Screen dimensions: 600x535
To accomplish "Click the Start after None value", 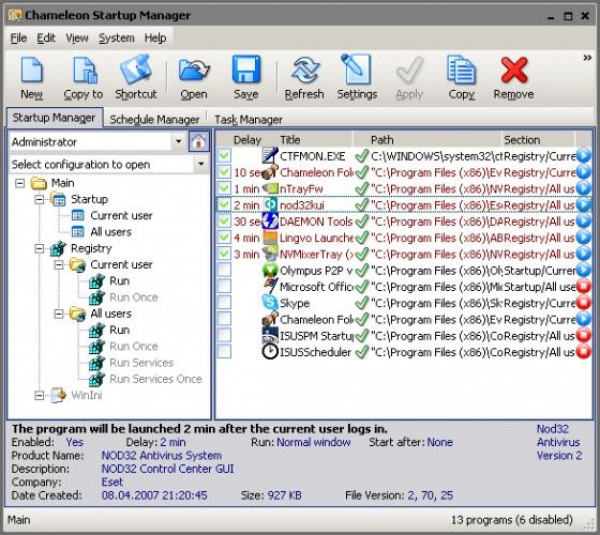I will point(440,442).
